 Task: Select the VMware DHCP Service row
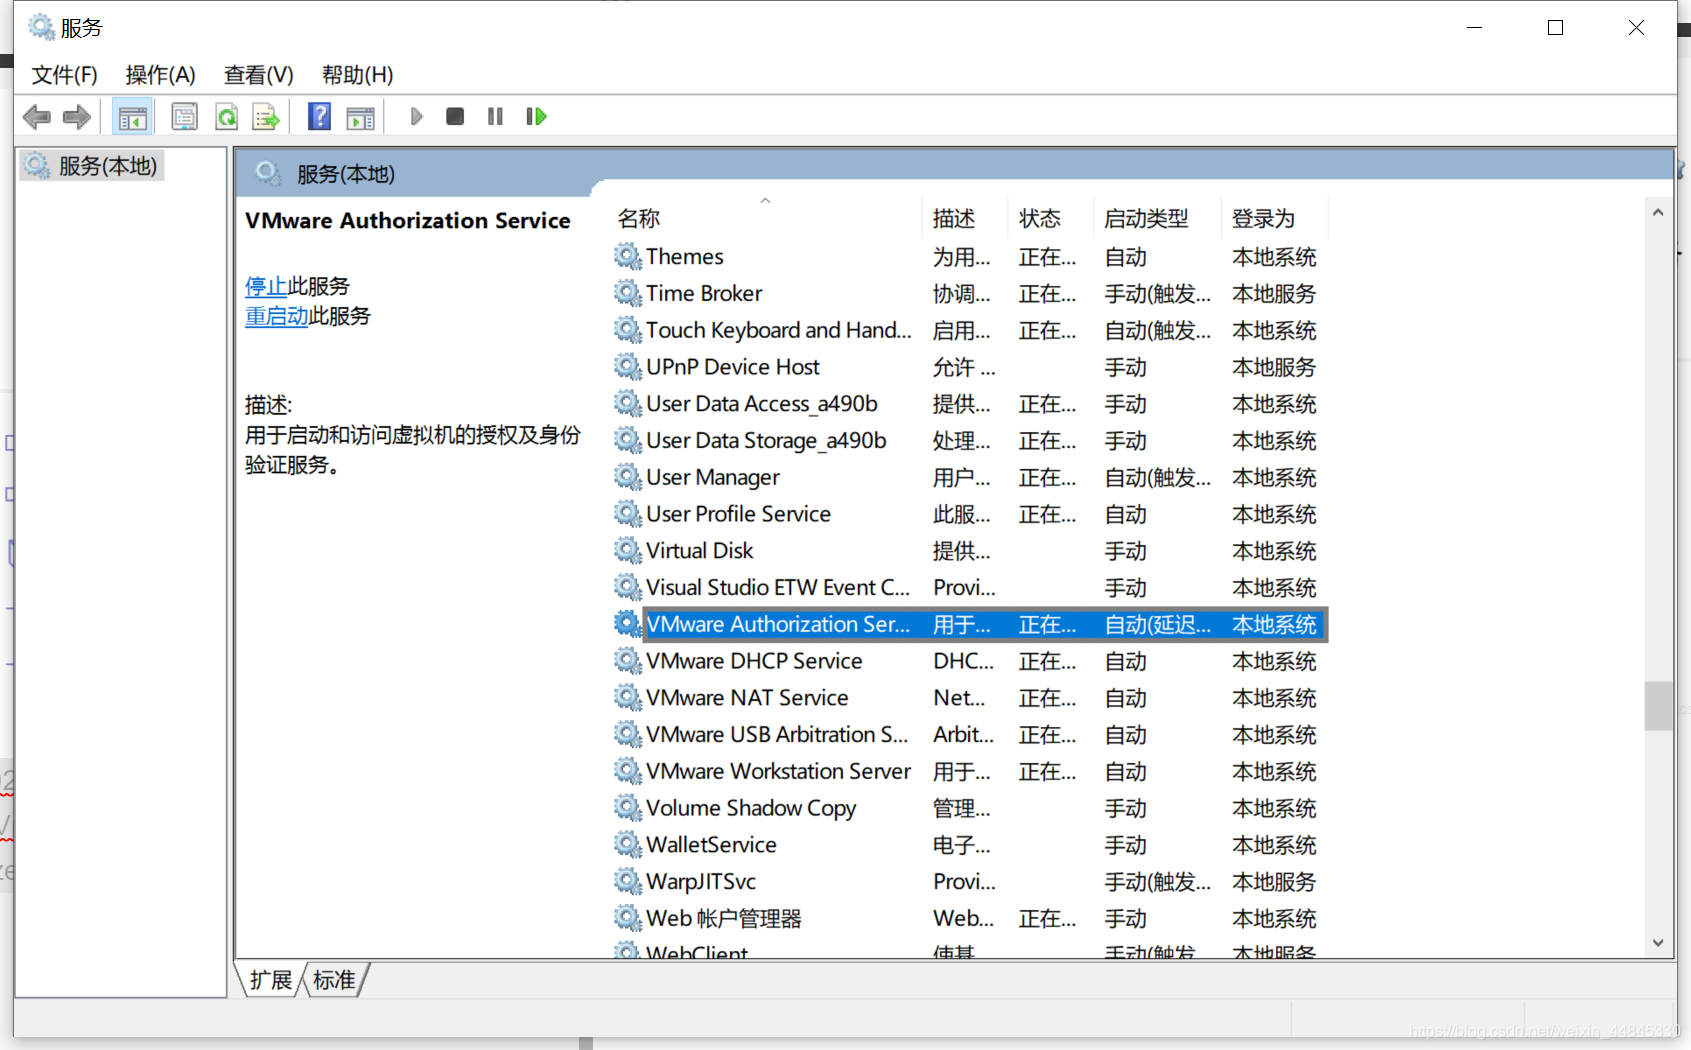(970, 661)
